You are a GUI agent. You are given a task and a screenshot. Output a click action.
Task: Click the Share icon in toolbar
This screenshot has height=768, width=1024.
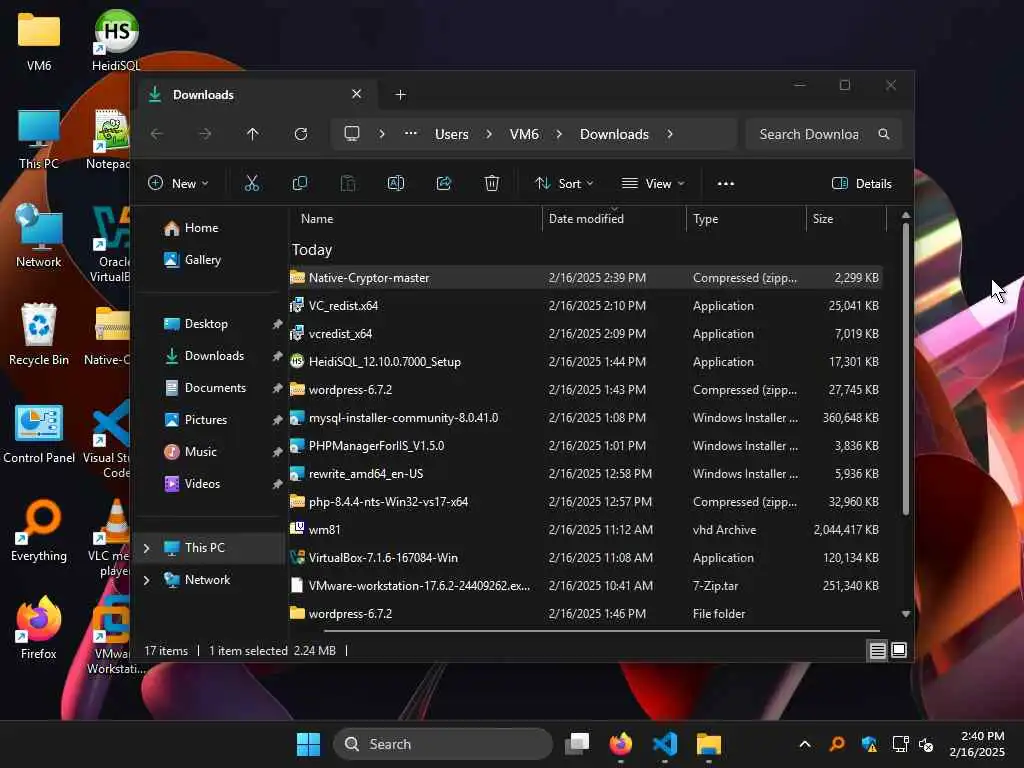pos(444,184)
